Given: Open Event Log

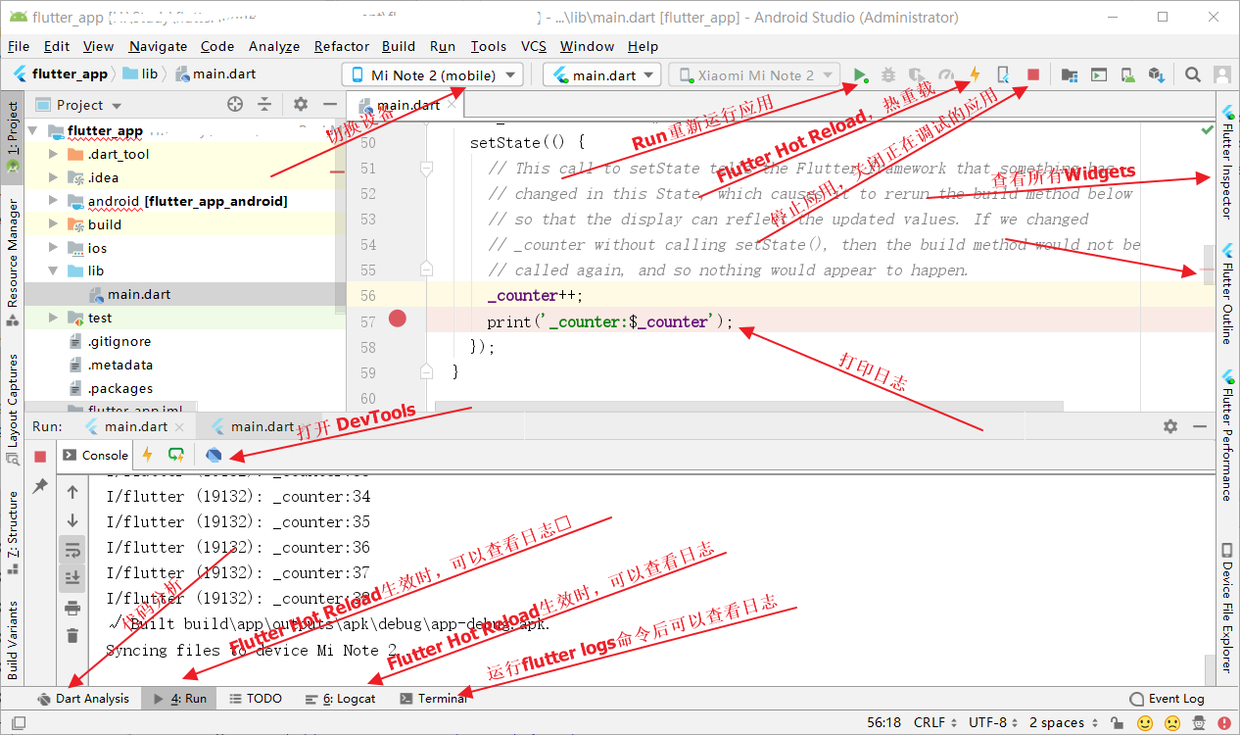Looking at the screenshot, I should (1167, 699).
